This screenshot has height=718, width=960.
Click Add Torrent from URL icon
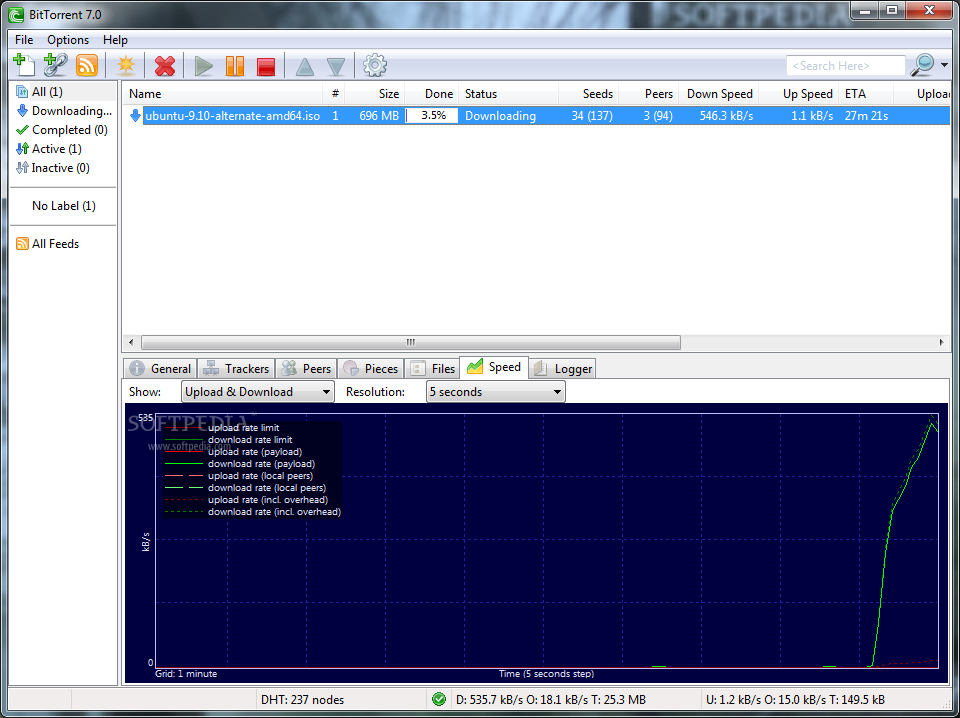pyautogui.click(x=55, y=65)
